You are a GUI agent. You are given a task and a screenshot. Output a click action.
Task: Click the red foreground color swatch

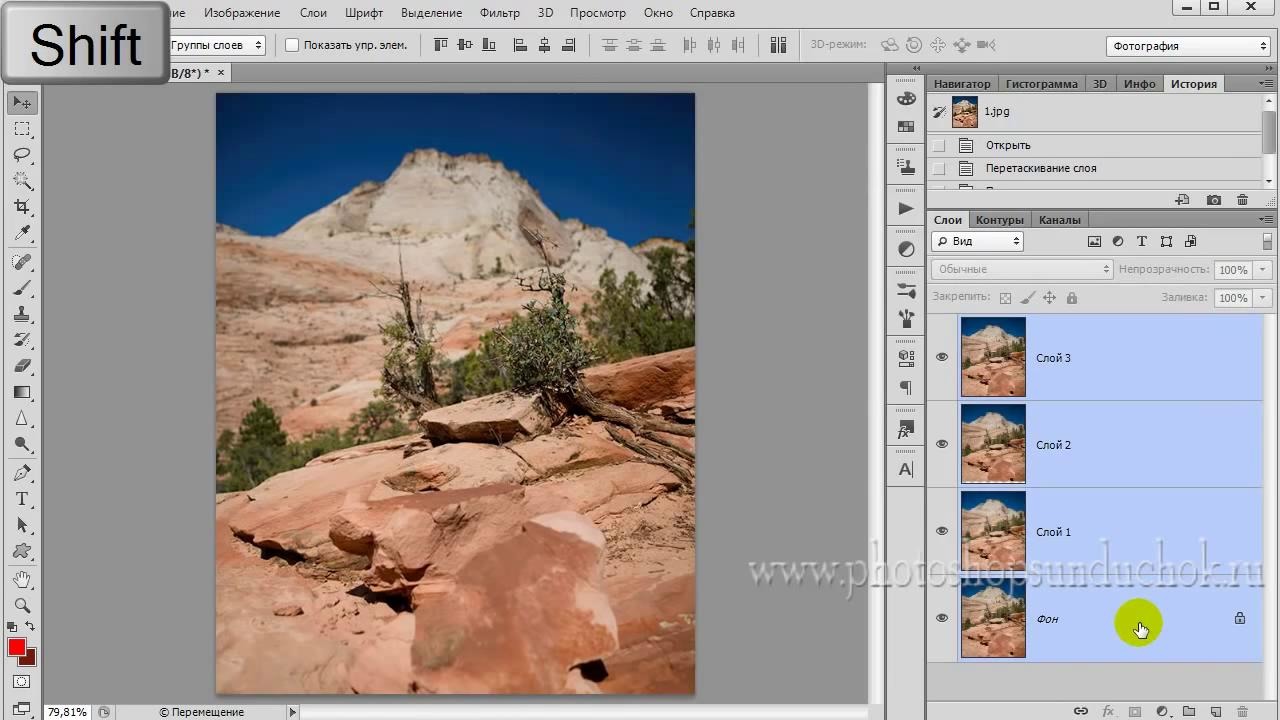17,648
